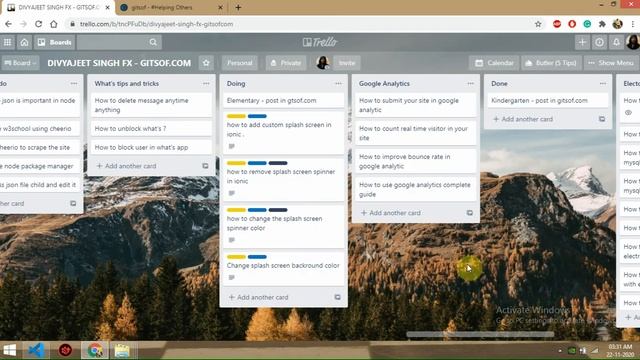The height and width of the screenshot is (360, 640).
Task: Click the Trello logo in header
Action: click(x=320, y=42)
